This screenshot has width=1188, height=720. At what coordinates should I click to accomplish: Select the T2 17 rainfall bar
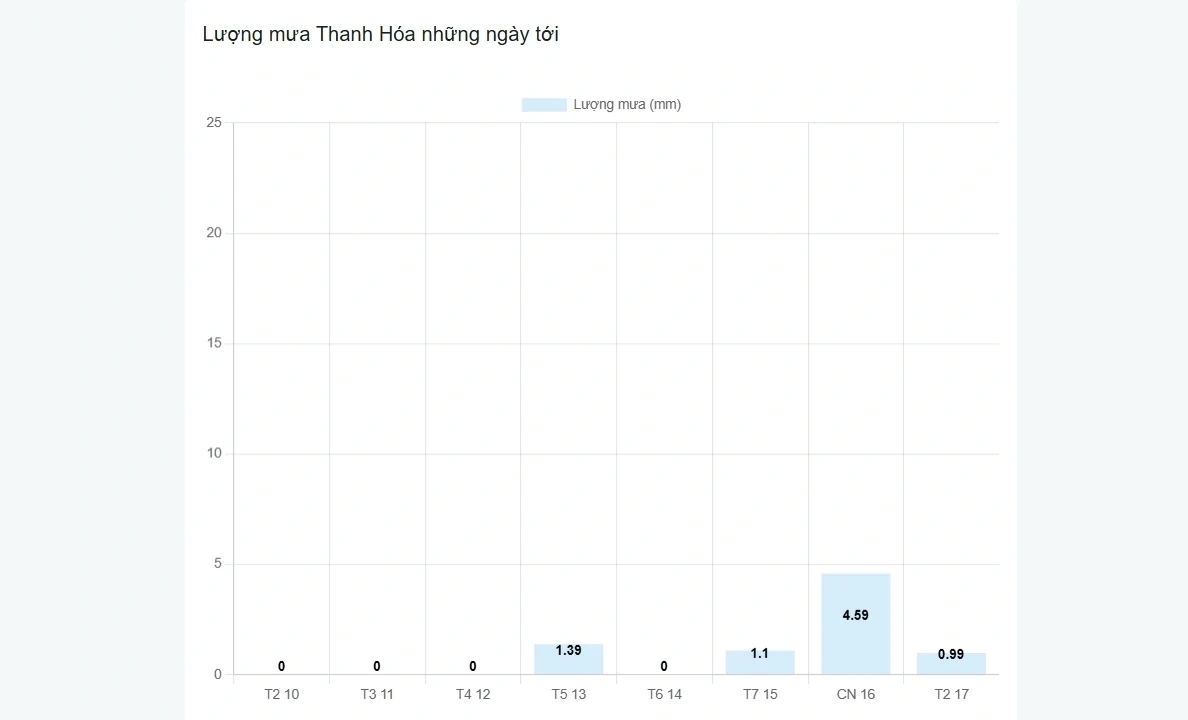[x=951, y=668]
